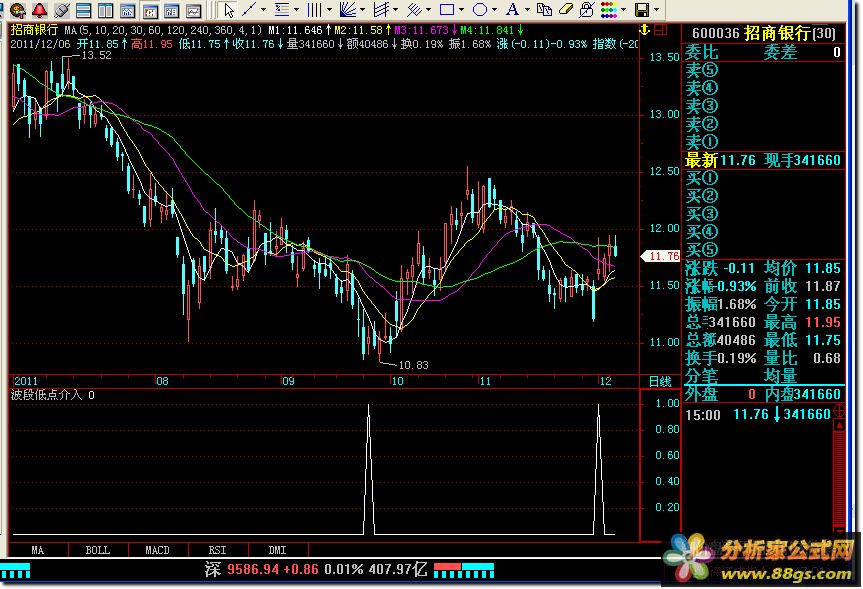The height and width of the screenshot is (589, 863).
Task: Expand the vertical lines dropdown arrow
Action: click(329, 9)
